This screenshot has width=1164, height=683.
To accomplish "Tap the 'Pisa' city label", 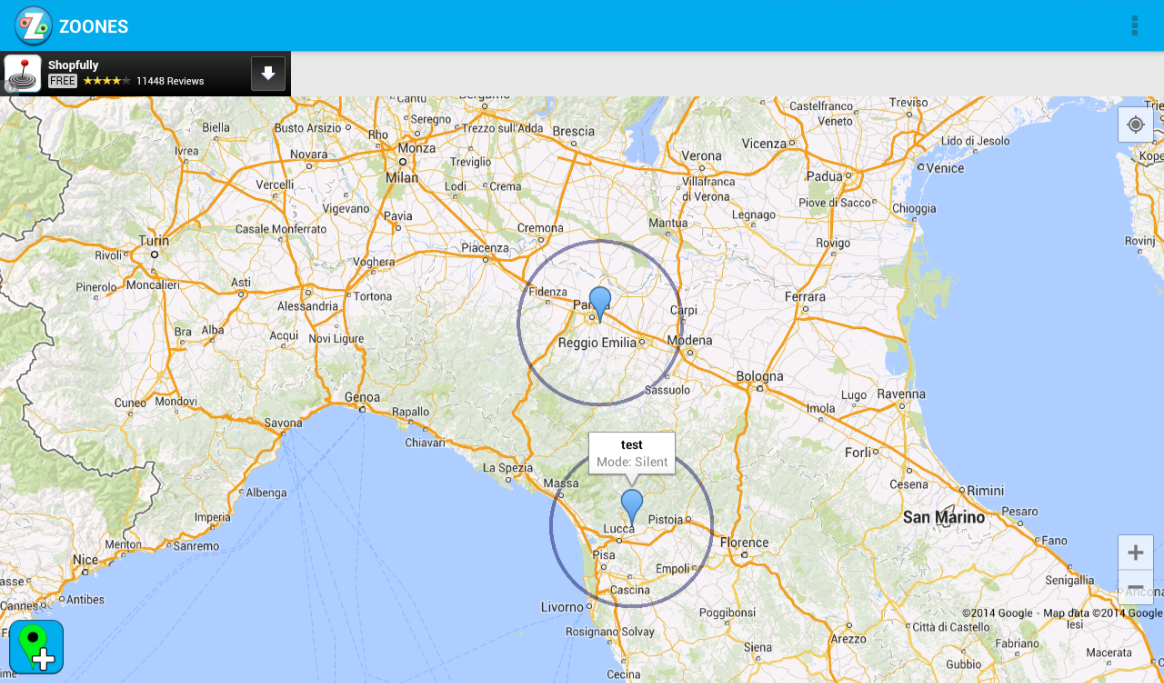I will pos(604,555).
